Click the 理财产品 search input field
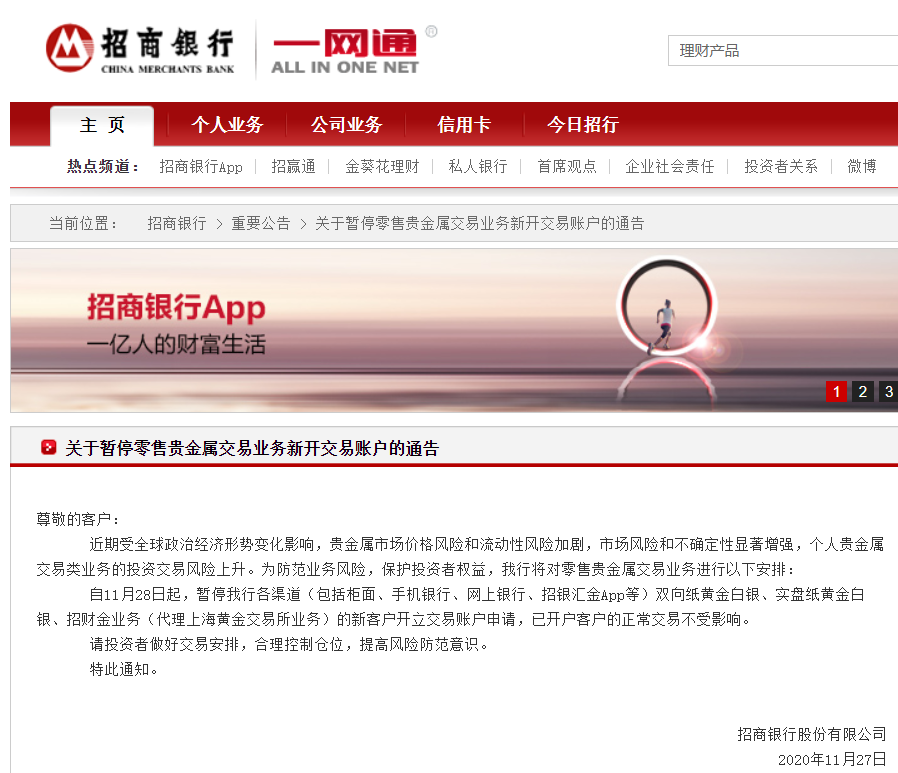 pyautogui.click(x=782, y=50)
